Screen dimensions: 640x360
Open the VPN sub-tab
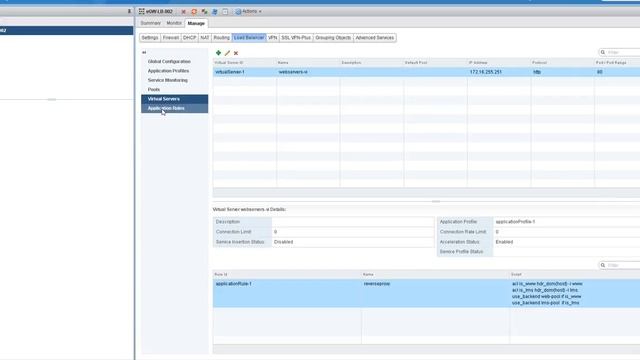[272, 38]
